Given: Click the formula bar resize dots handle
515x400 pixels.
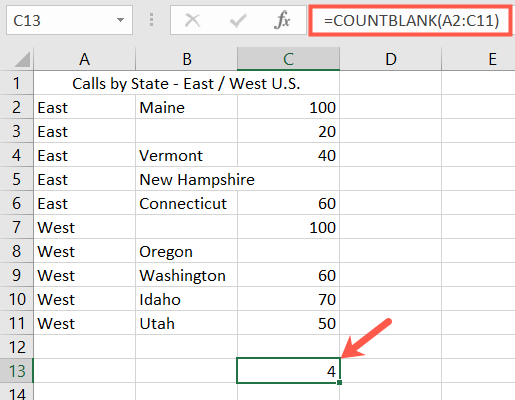Looking at the screenshot, I should pyautogui.click(x=151, y=20).
